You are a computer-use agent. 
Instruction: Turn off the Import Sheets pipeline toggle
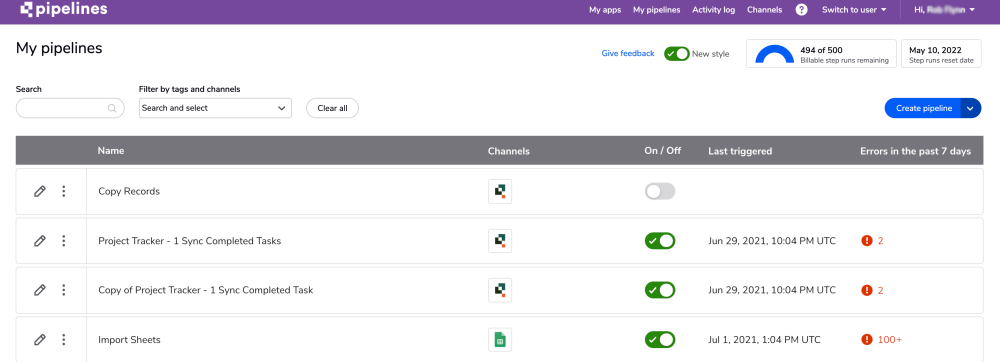point(660,340)
